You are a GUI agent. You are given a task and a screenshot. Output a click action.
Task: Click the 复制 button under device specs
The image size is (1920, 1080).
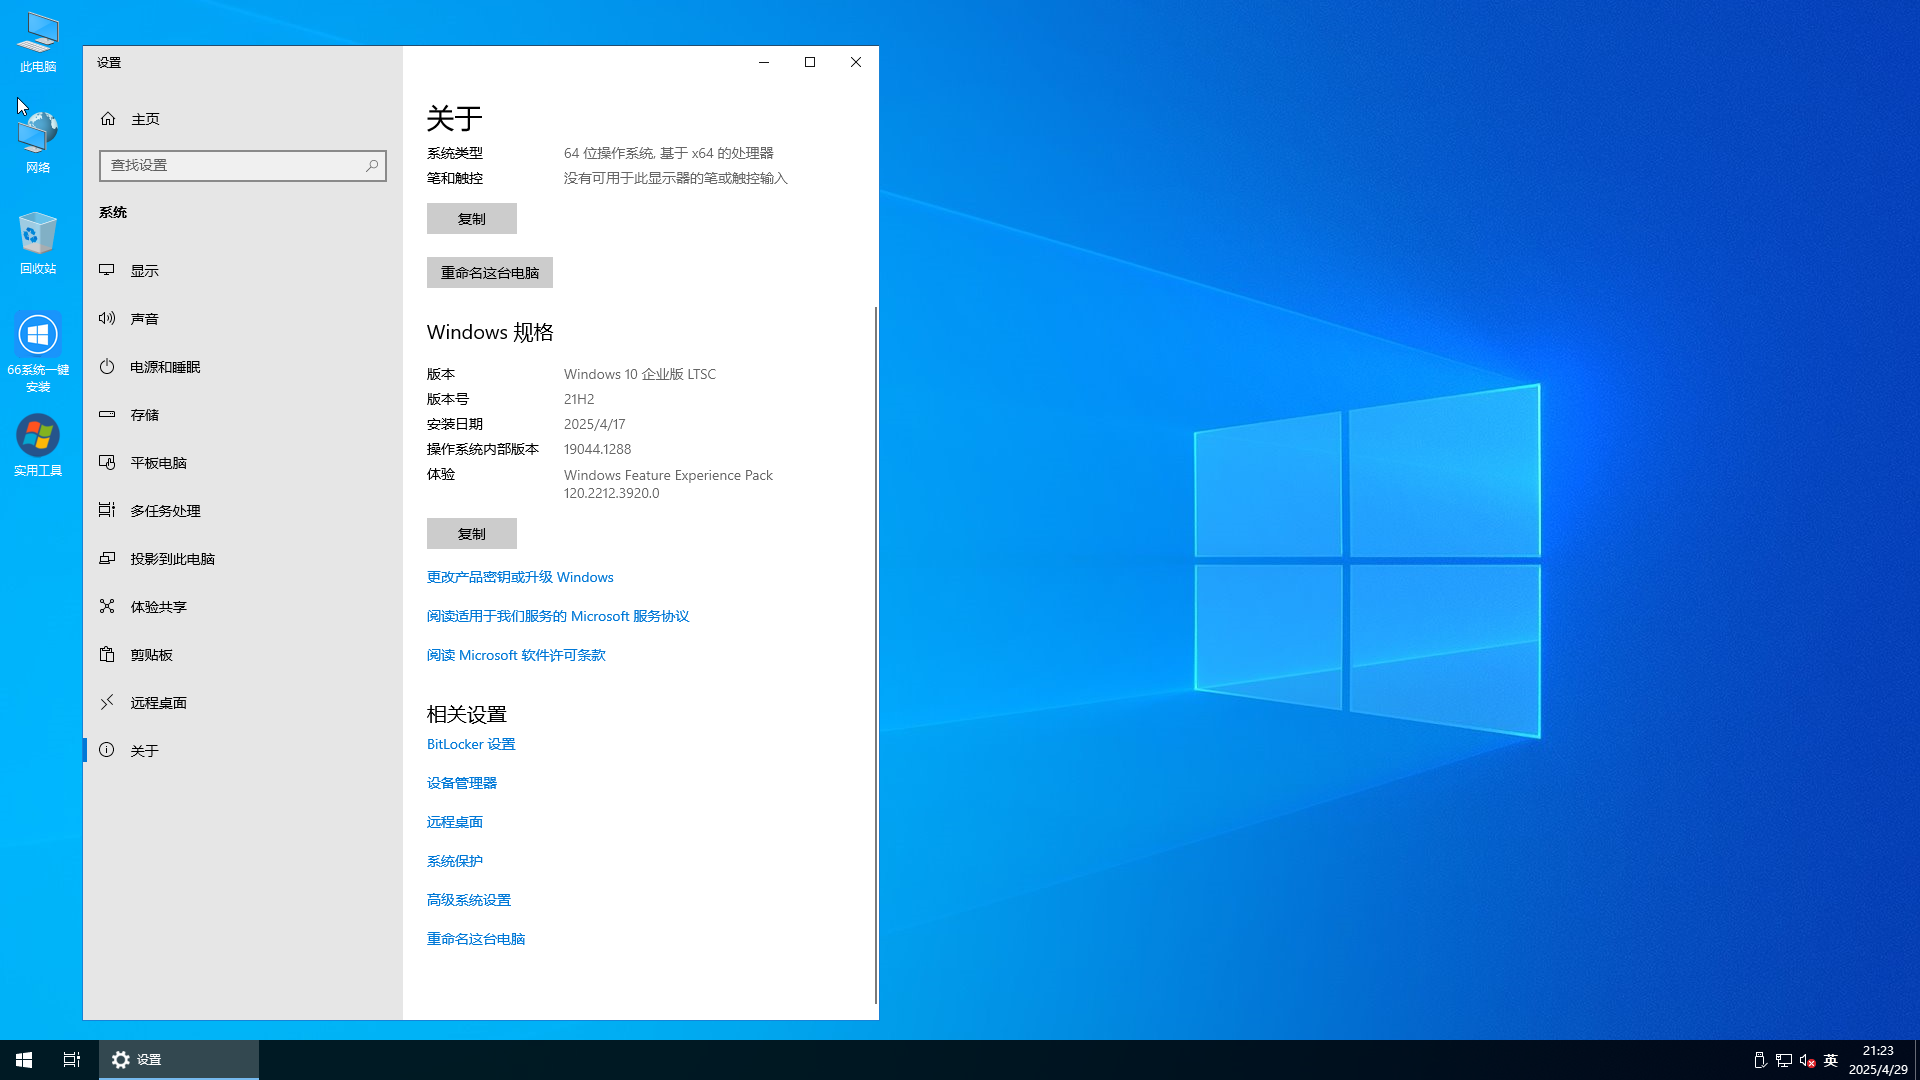point(472,219)
